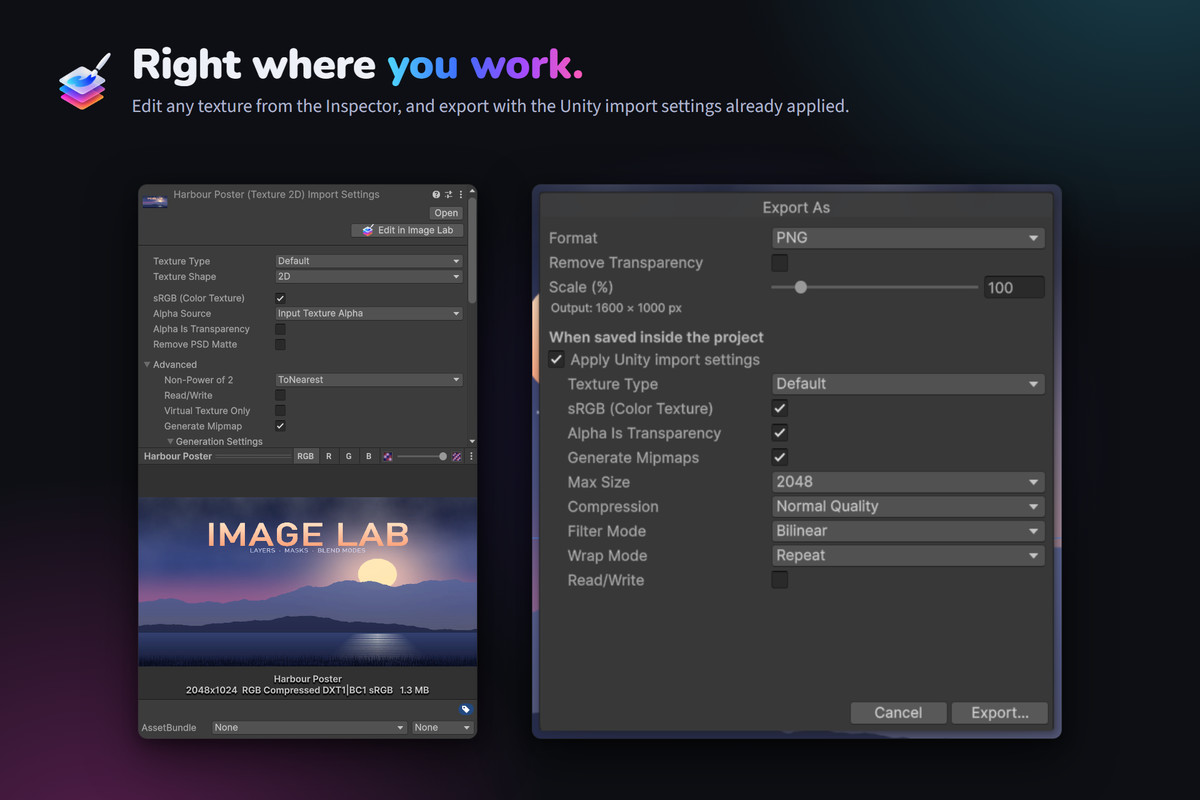Open the preview toolbar kebab menu

click(x=471, y=456)
